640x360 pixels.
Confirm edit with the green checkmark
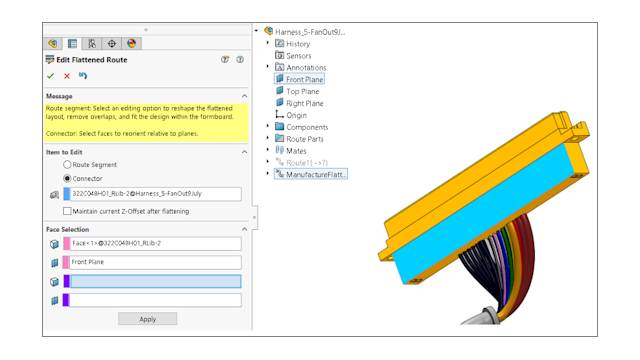(51, 76)
